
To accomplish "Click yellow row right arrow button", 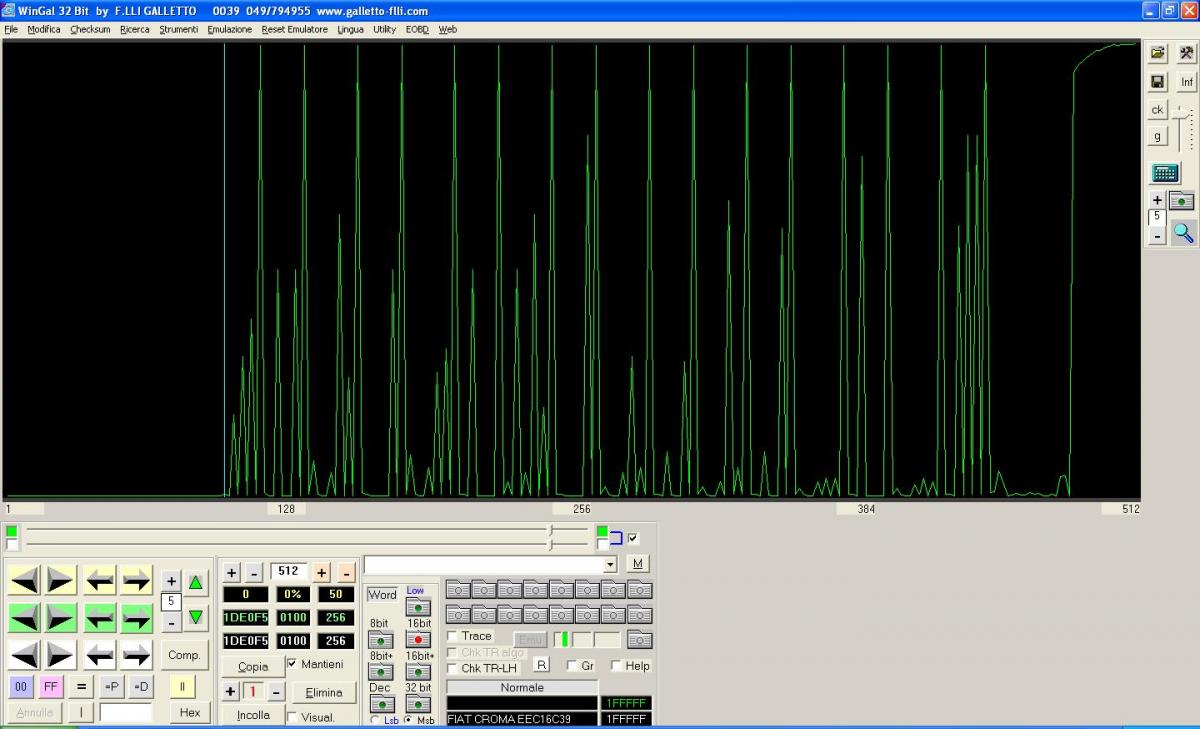I will click(136, 580).
